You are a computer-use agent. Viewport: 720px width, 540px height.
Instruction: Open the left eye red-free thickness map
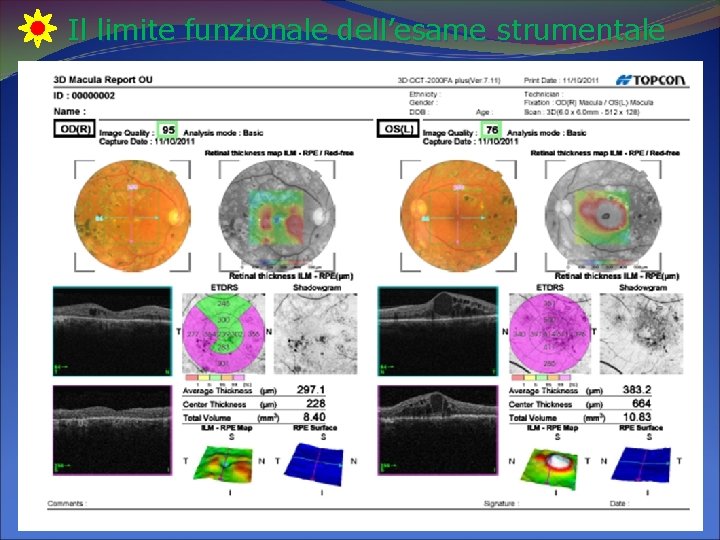(x=603, y=216)
